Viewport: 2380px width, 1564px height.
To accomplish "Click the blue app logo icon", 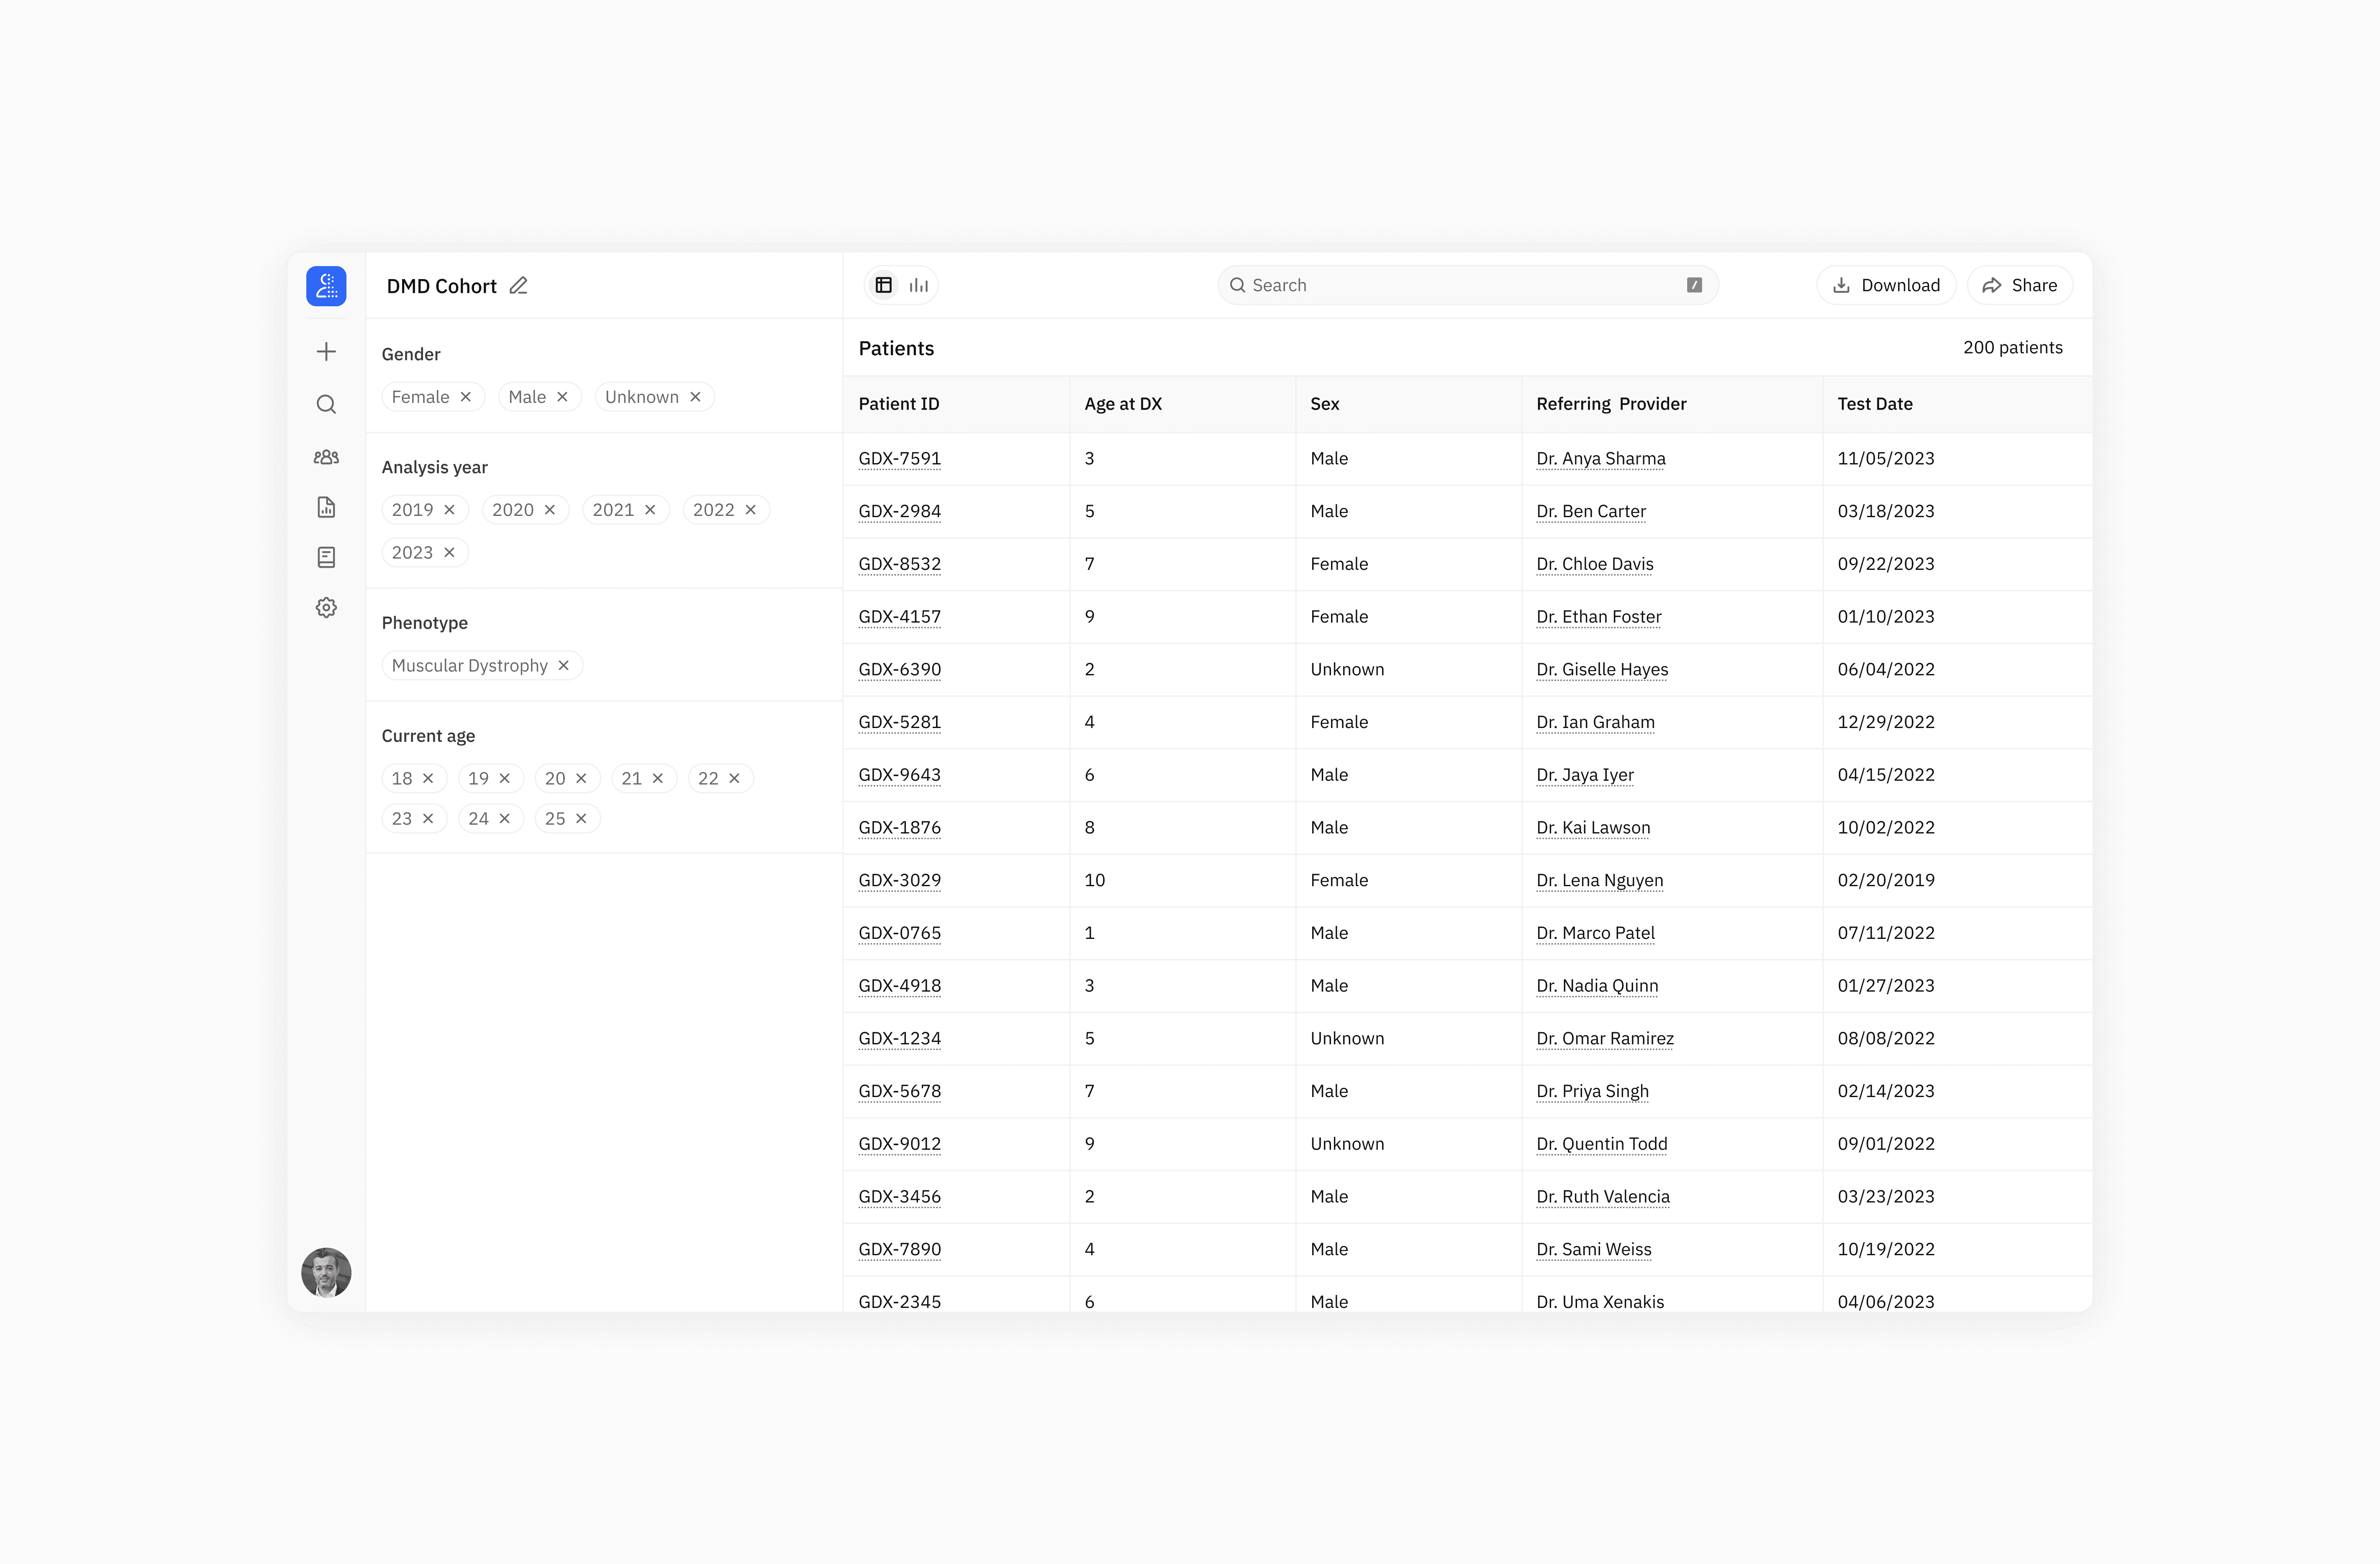I will (x=326, y=286).
